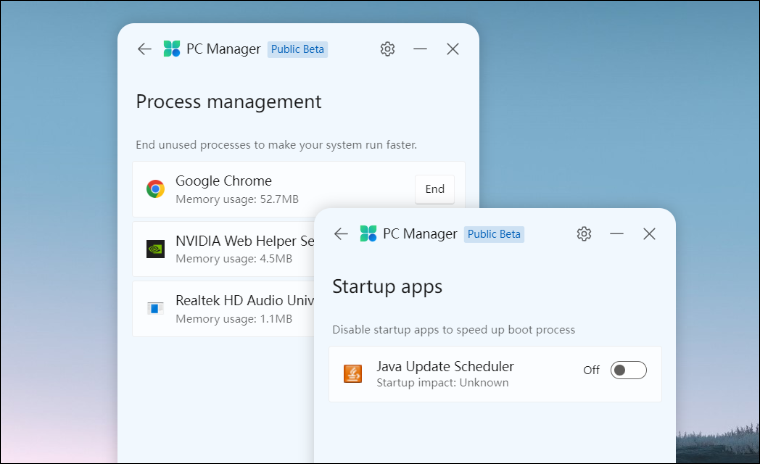End the Google Chrome process
The height and width of the screenshot is (464, 760).
[x=435, y=189]
